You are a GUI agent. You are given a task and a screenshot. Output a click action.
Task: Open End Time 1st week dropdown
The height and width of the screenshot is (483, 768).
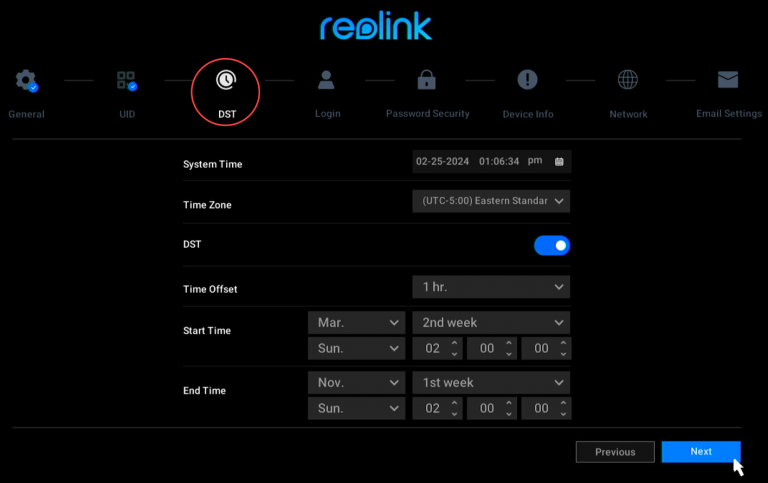click(x=491, y=383)
